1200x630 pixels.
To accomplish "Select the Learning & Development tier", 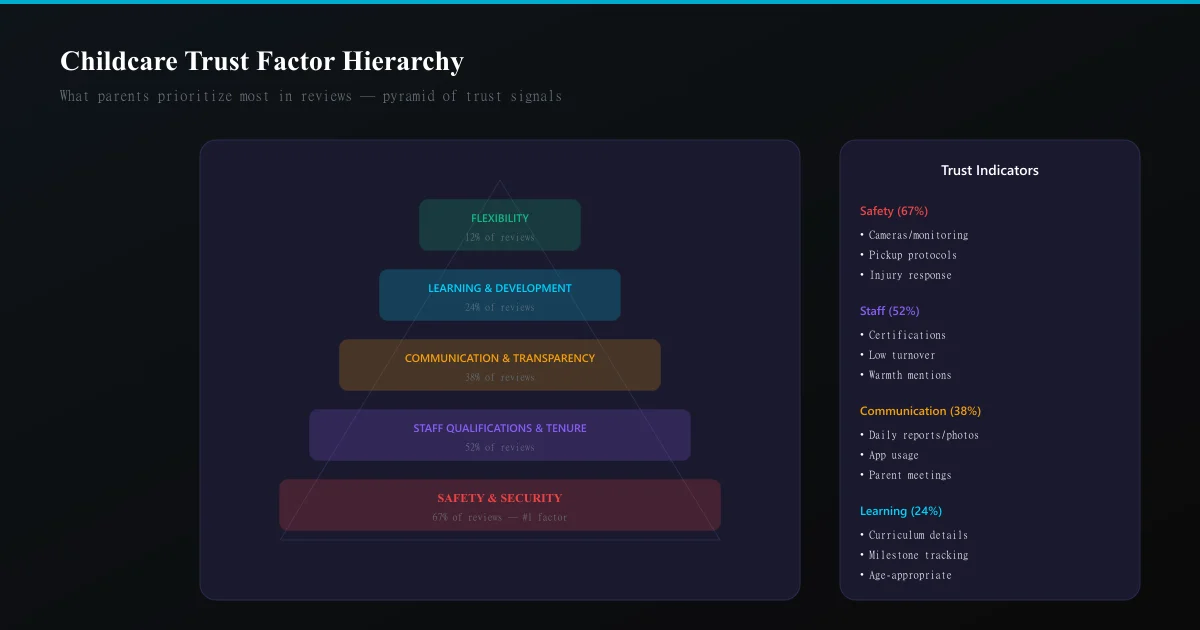I will (500, 295).
